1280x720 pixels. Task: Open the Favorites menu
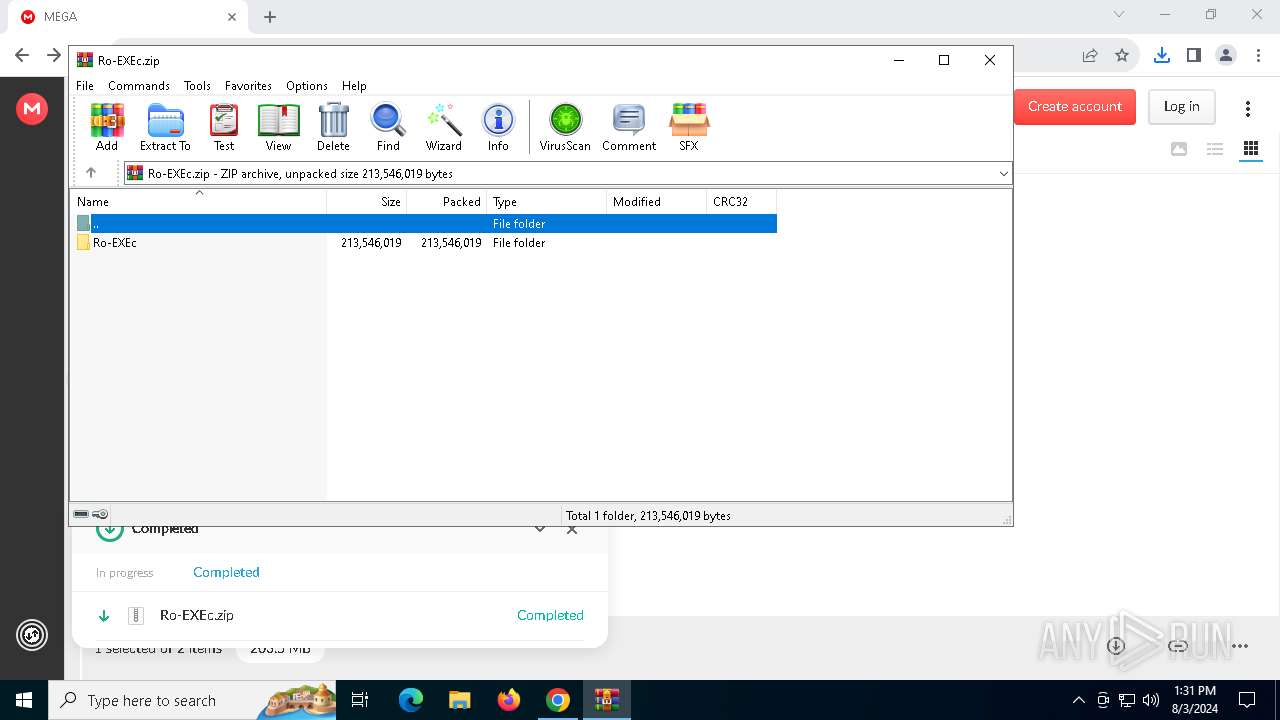pos(248,86)
